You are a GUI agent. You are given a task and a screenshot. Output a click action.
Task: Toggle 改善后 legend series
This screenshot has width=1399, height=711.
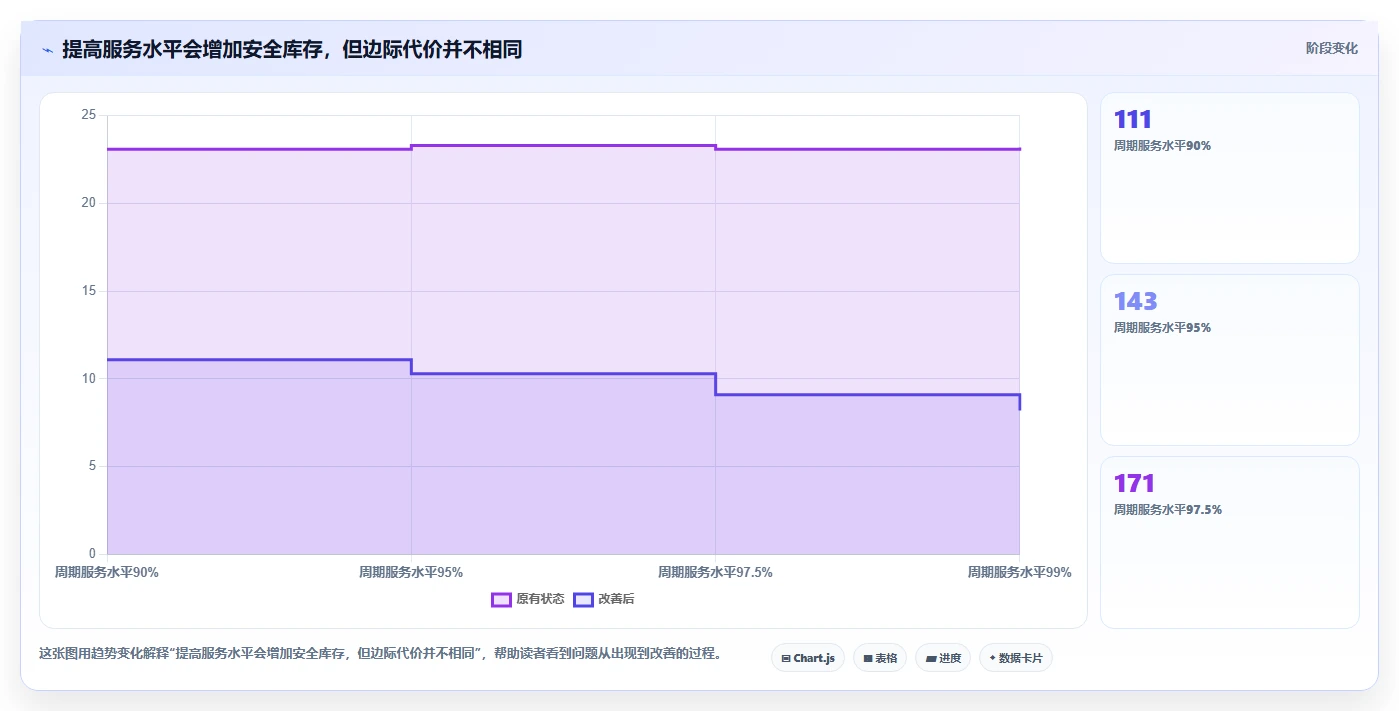click(604, 599)
